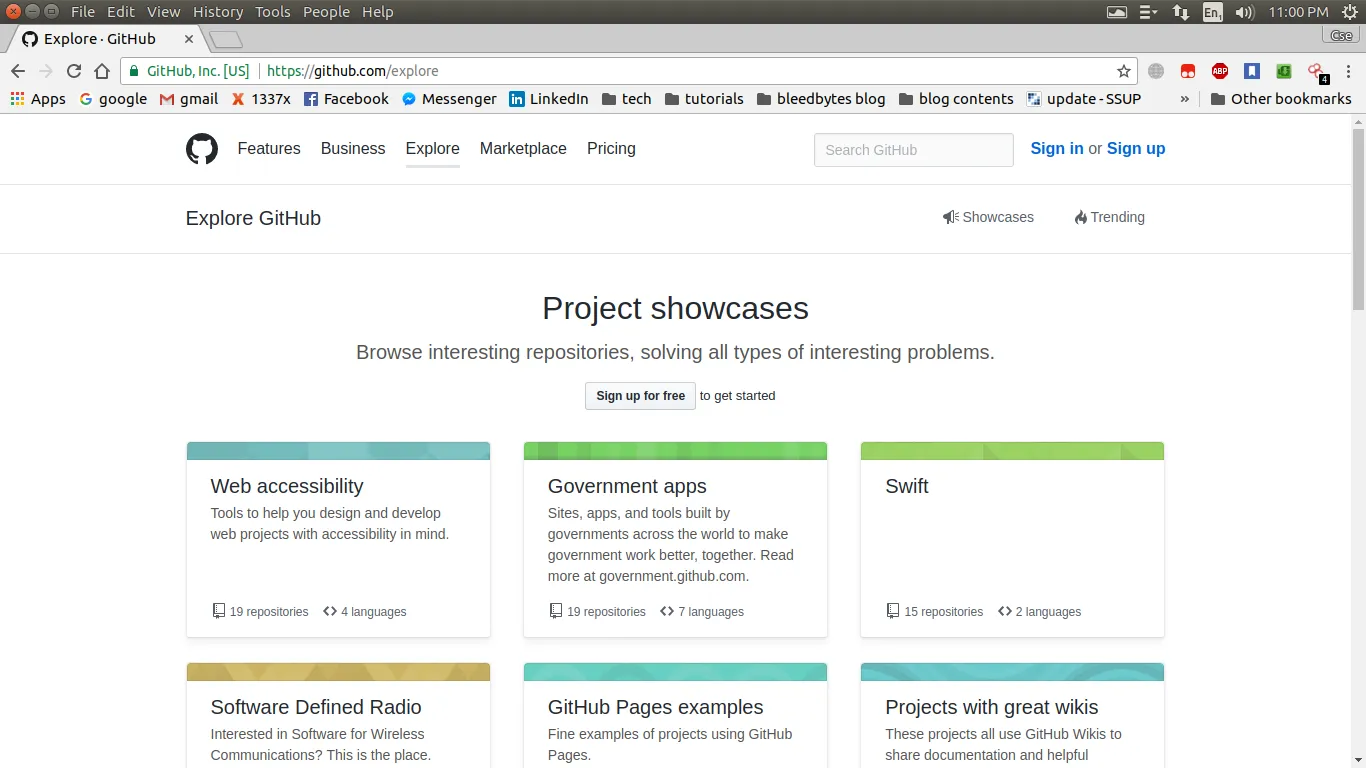
Task: Open the Gmail bookmark
Action: 189,99
